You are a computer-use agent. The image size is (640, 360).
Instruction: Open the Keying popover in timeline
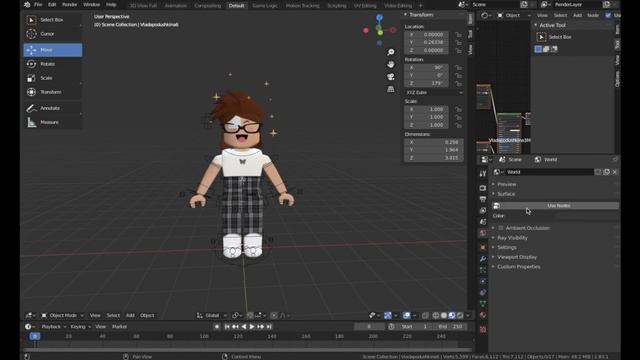(80, 327)
